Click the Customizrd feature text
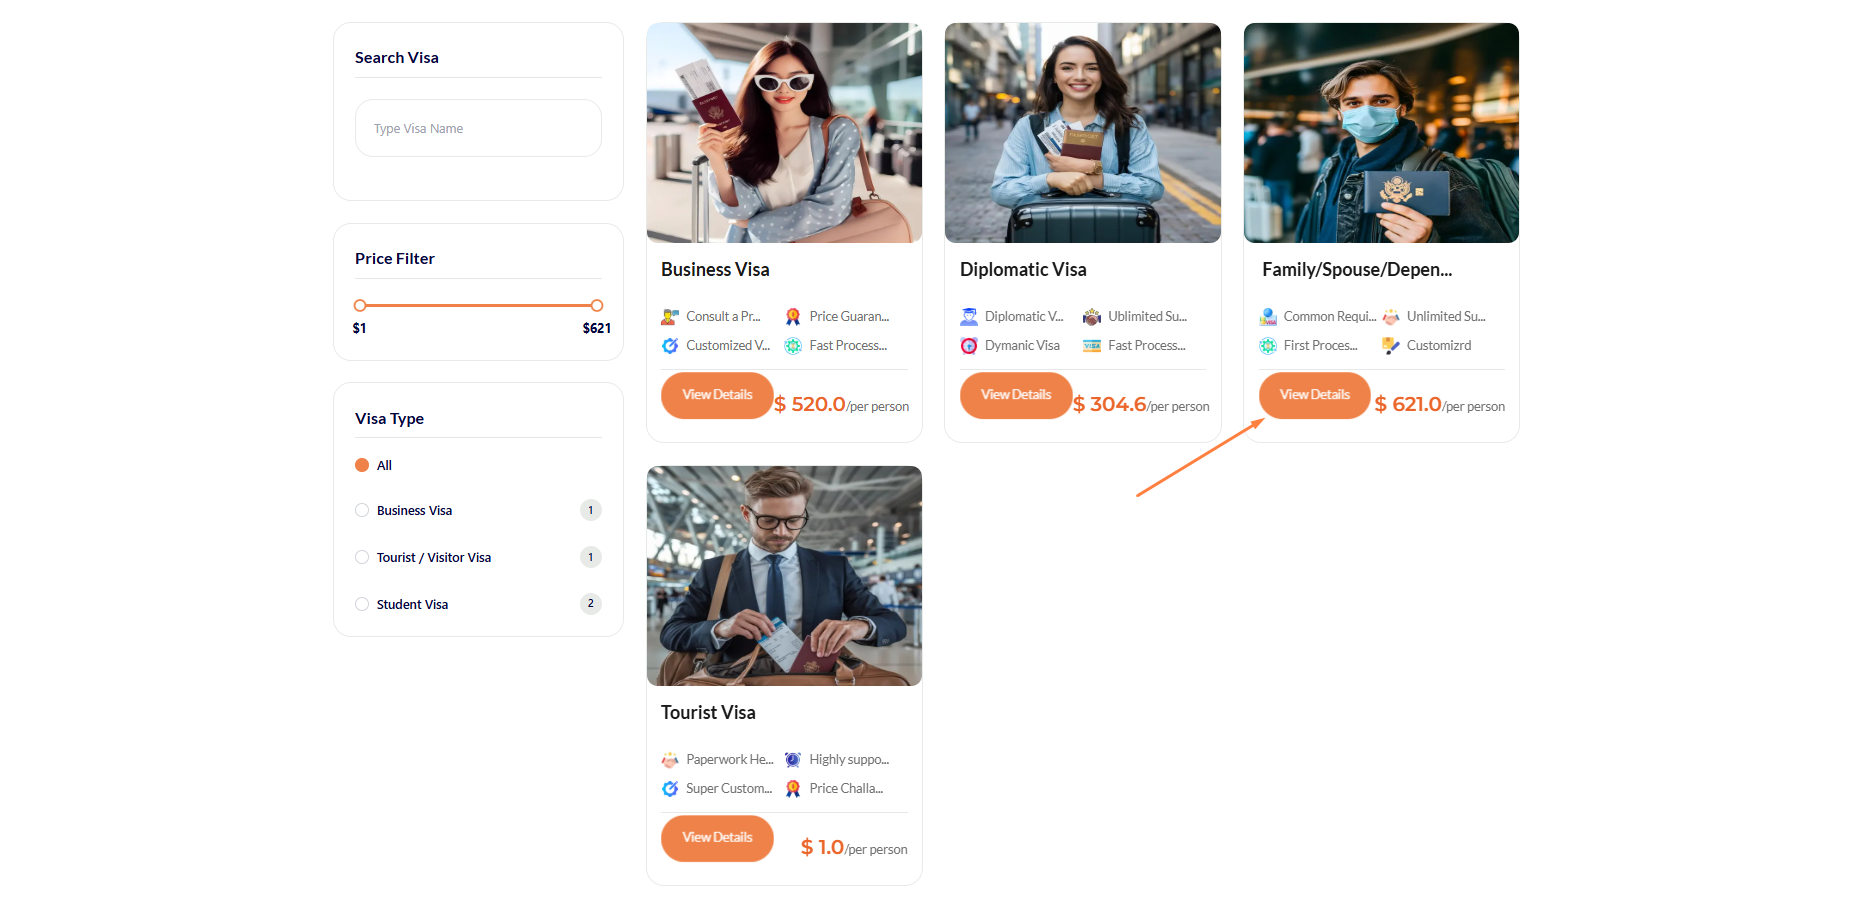The image size is (1851, 906). point(1439,346)
